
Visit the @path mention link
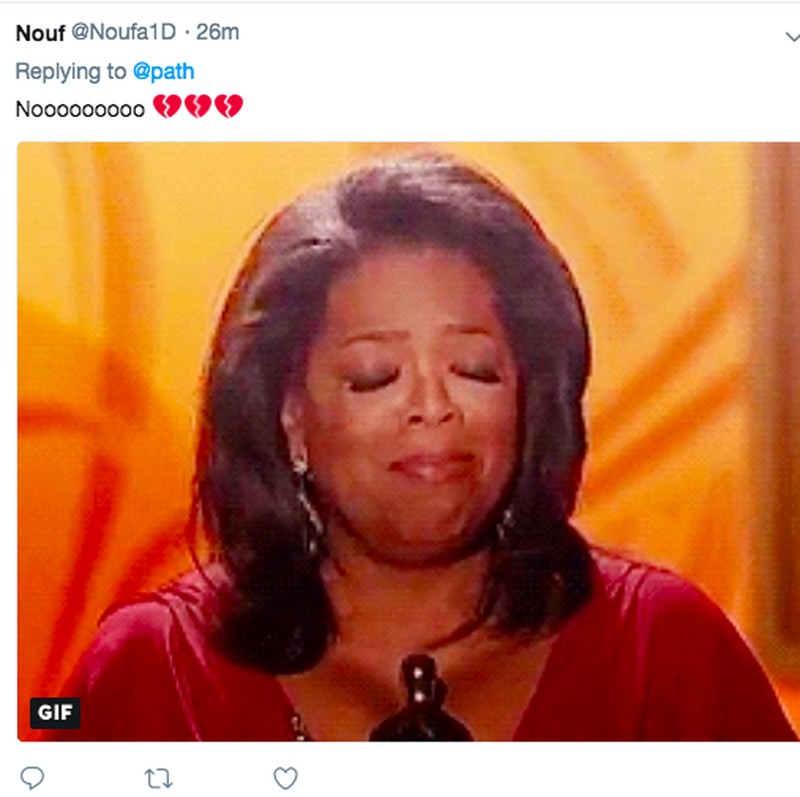pyautogui.click(x=163, y=71)
